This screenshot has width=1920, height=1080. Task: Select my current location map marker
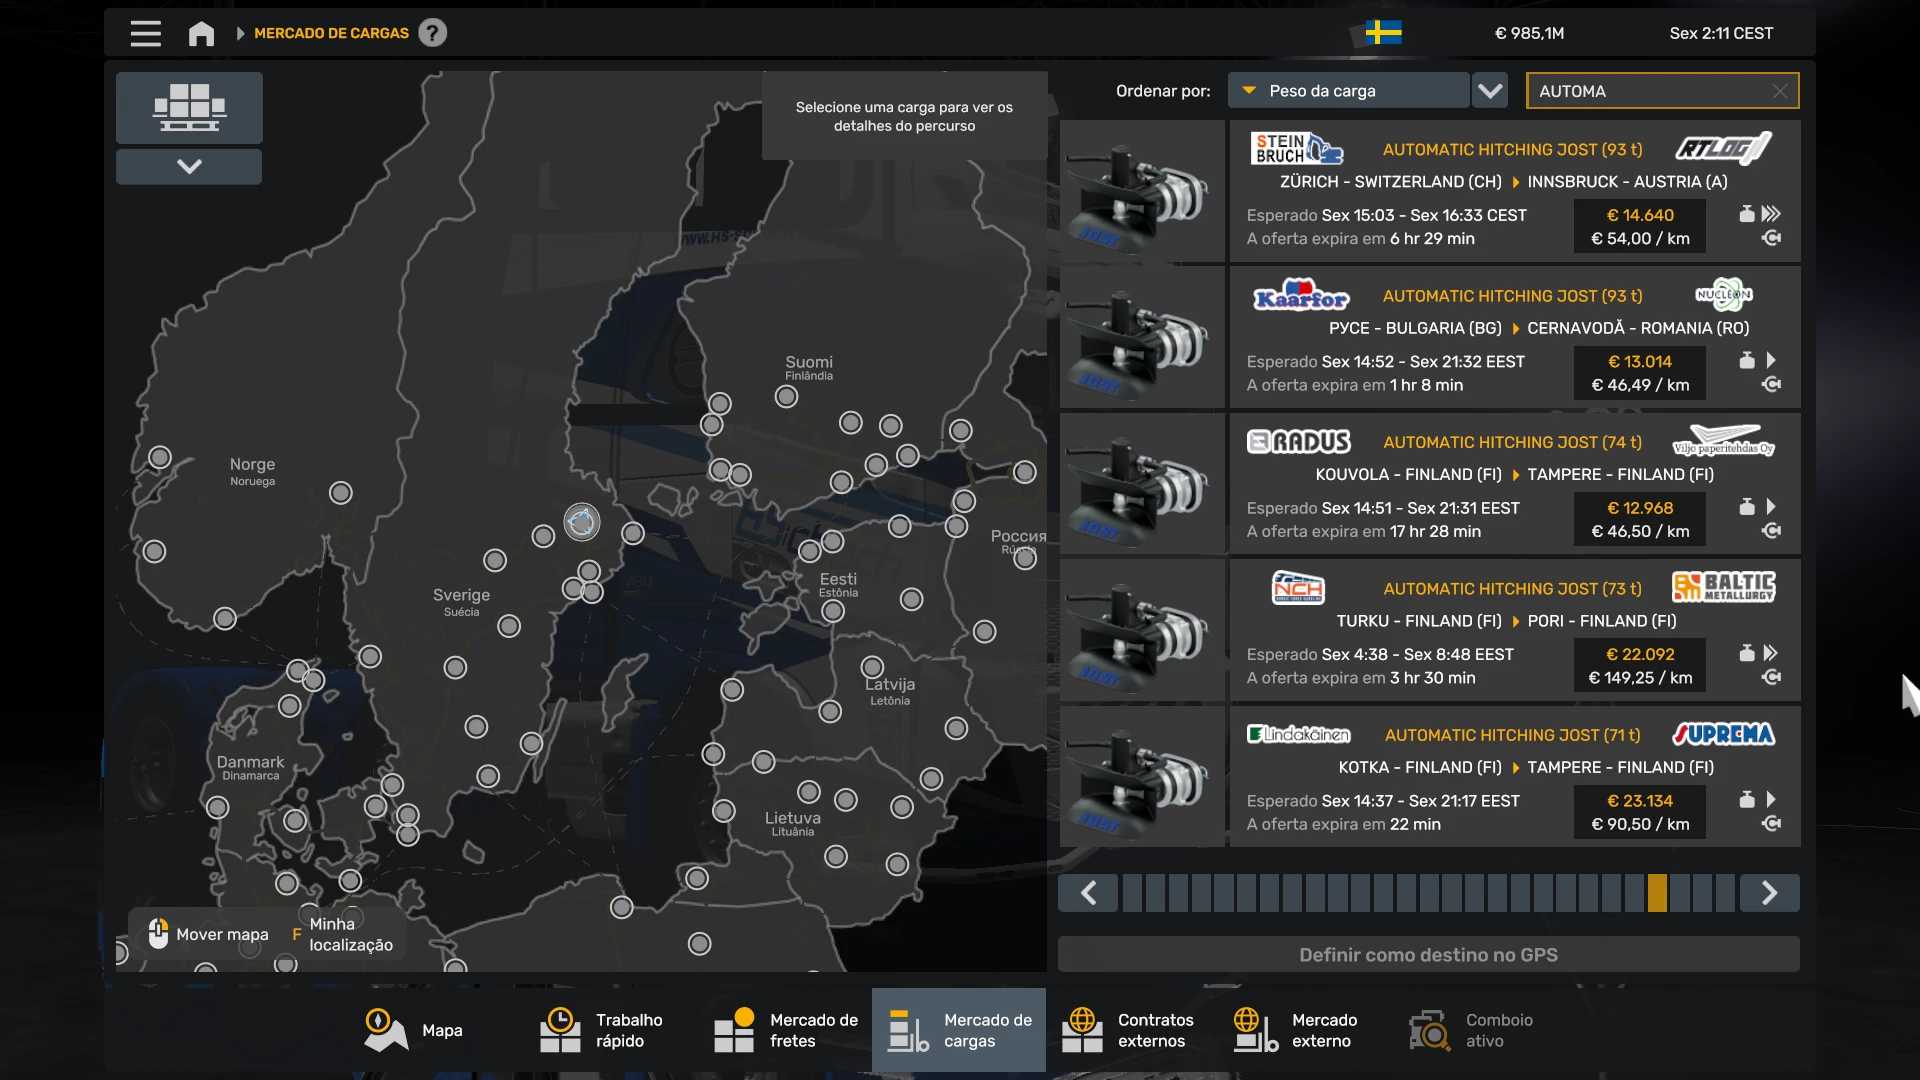581,522
